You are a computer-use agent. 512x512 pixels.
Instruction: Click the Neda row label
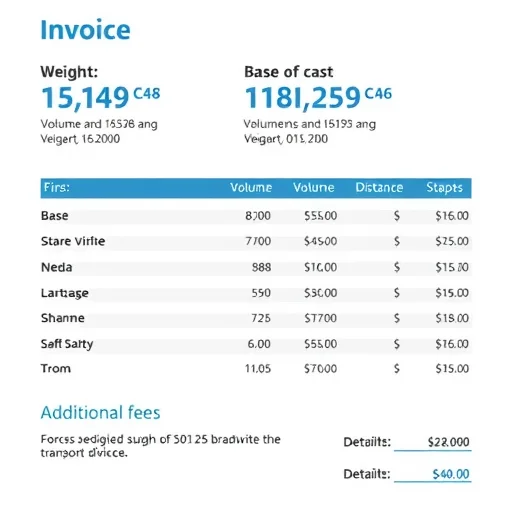point(57,267)
